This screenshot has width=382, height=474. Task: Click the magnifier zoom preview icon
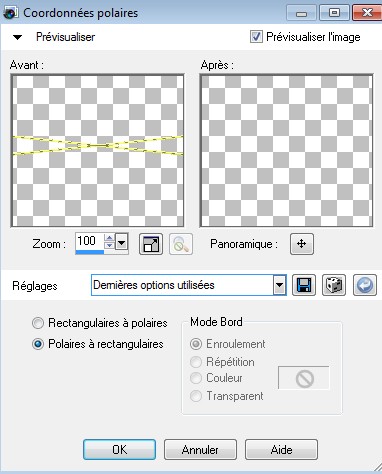coord(181,244)
